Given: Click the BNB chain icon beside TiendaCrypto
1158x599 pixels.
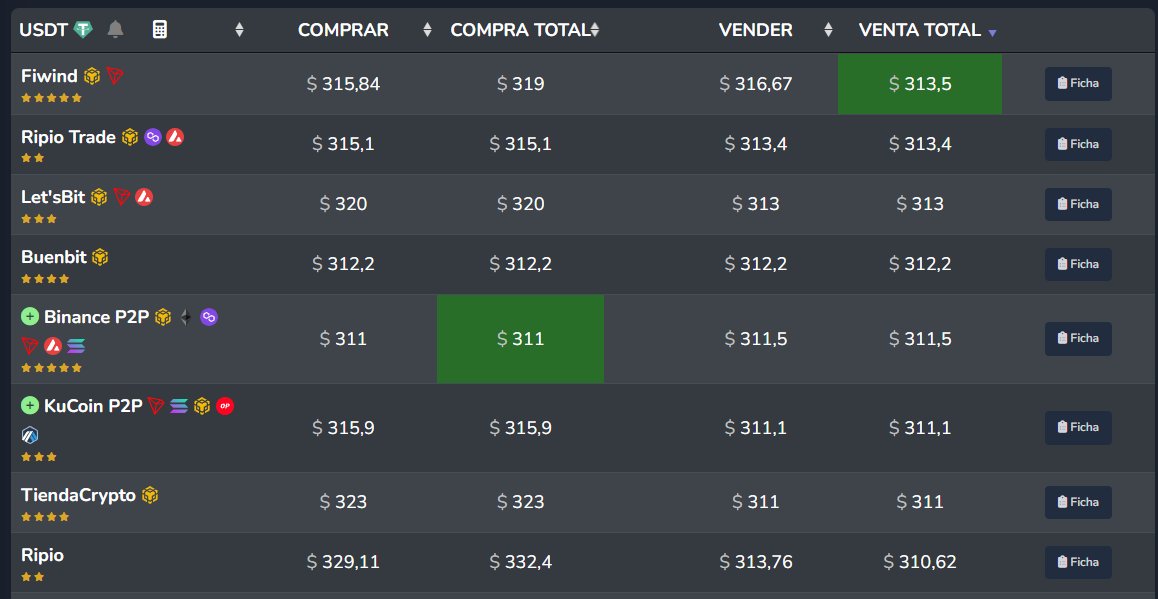Looking at the screenshot, I should [x=150, y=495].
